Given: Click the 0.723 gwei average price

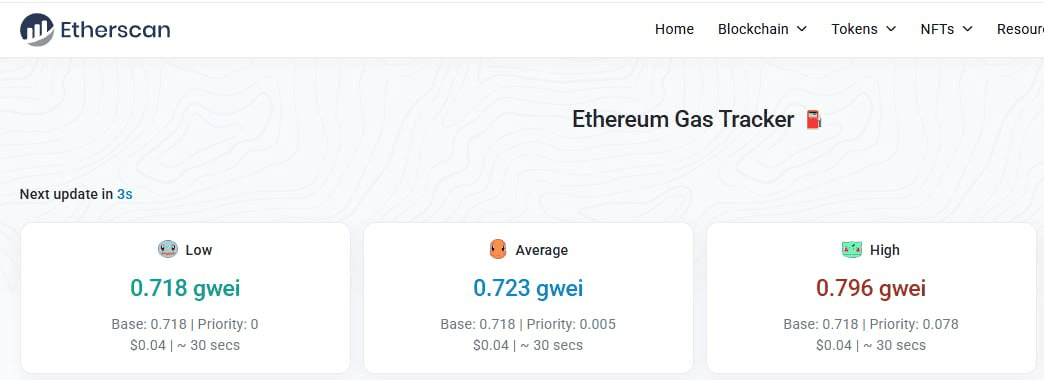Looking at the screenshot, I should tap(528, 288).
